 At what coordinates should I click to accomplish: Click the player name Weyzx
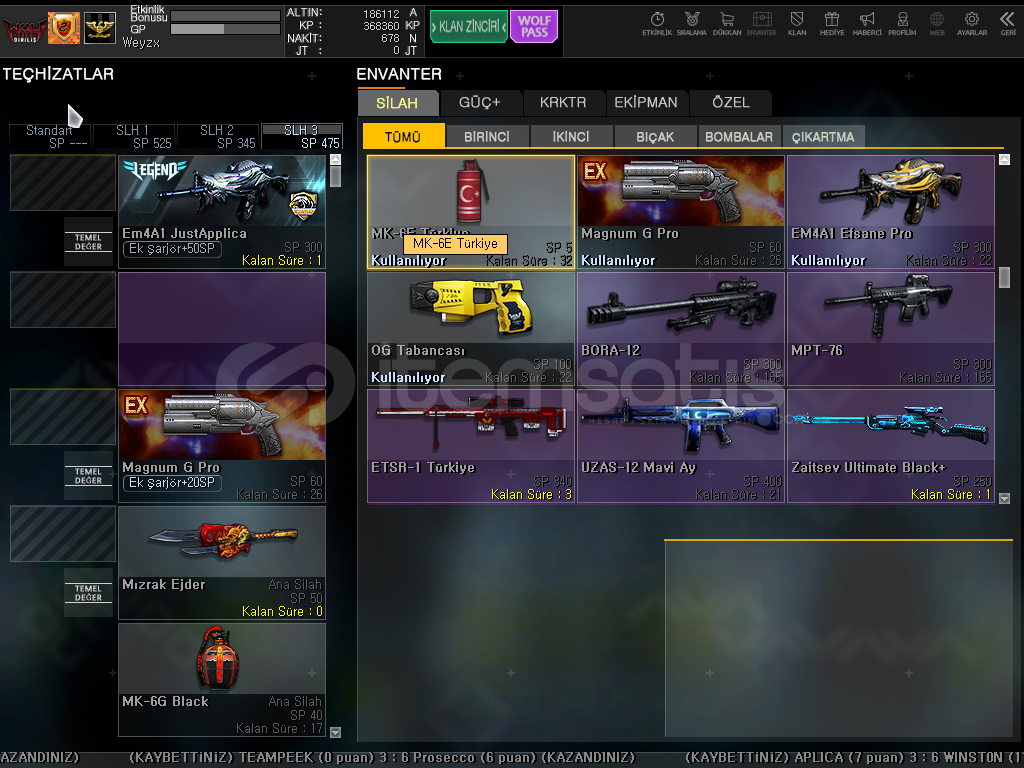pyautogui.click(x=141, y=42)
